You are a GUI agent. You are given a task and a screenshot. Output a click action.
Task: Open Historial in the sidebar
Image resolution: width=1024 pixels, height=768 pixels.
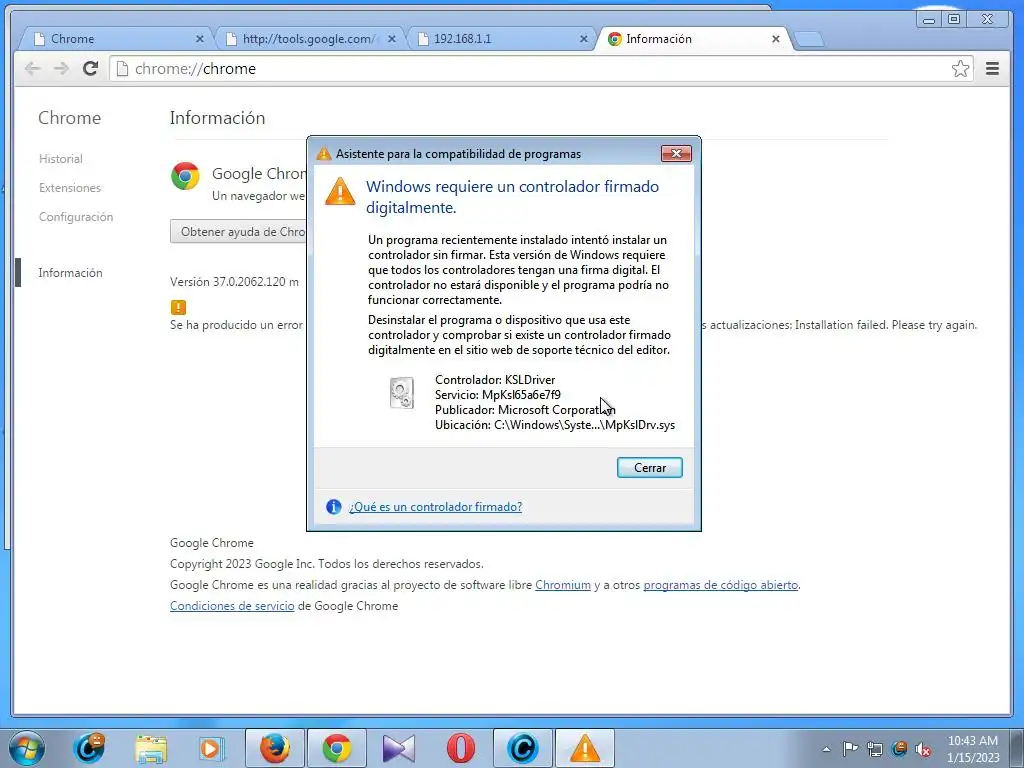click(x=61, y=159)
